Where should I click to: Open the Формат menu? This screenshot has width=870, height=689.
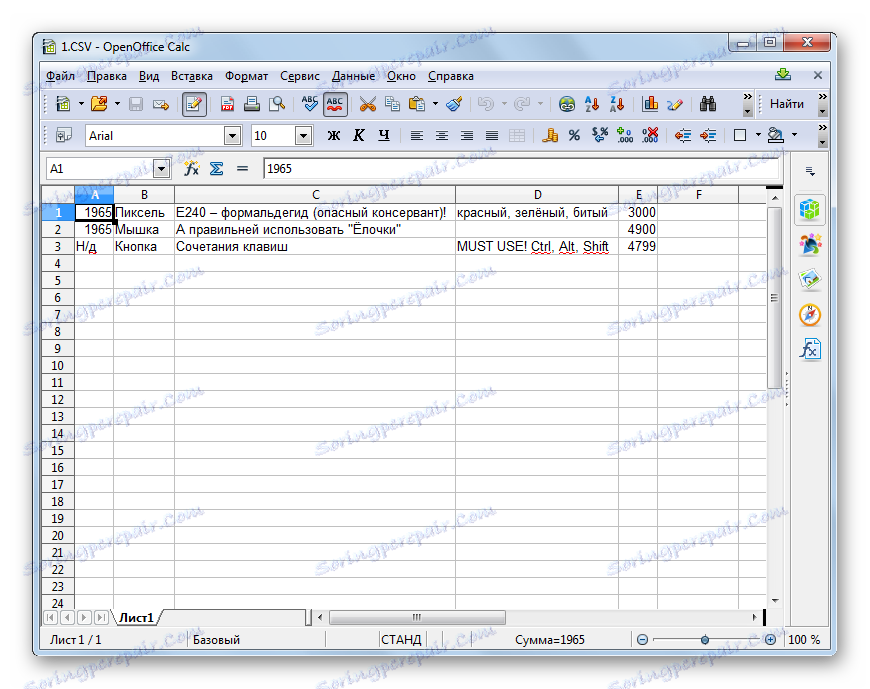pos(246,76)
